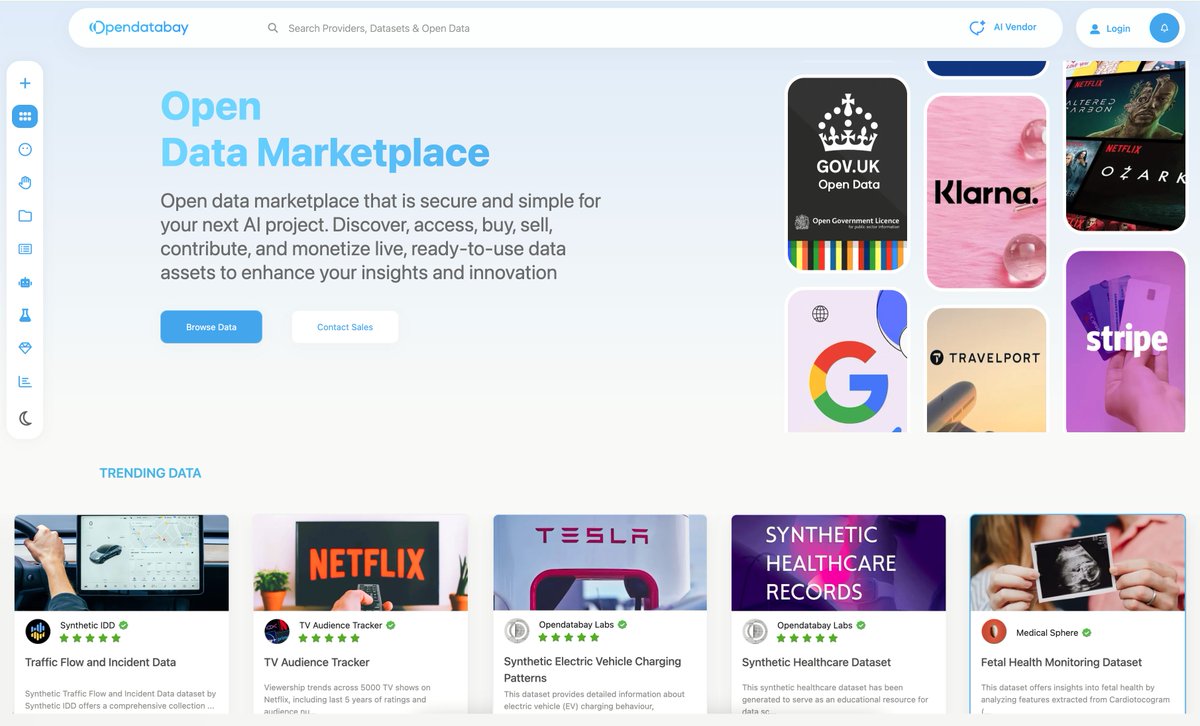The image size is (1200, 726).
Task: Click the Login button
Action: click(x=1109, y=28)
